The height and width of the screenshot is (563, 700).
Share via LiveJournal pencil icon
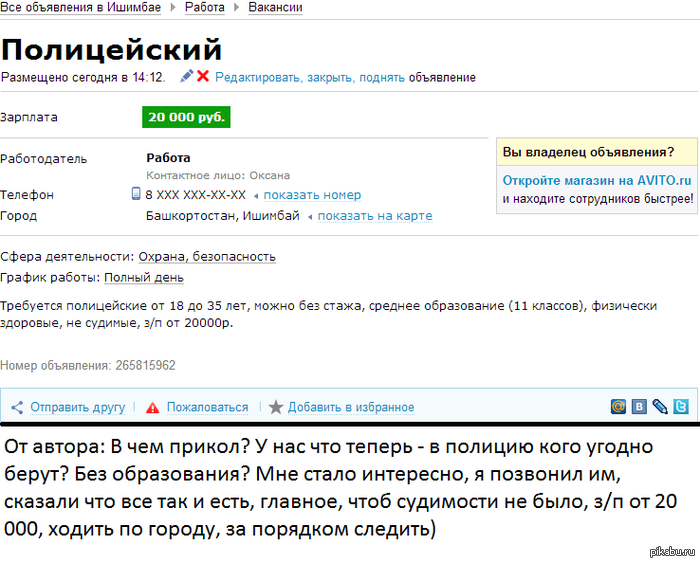click(660, 406)
